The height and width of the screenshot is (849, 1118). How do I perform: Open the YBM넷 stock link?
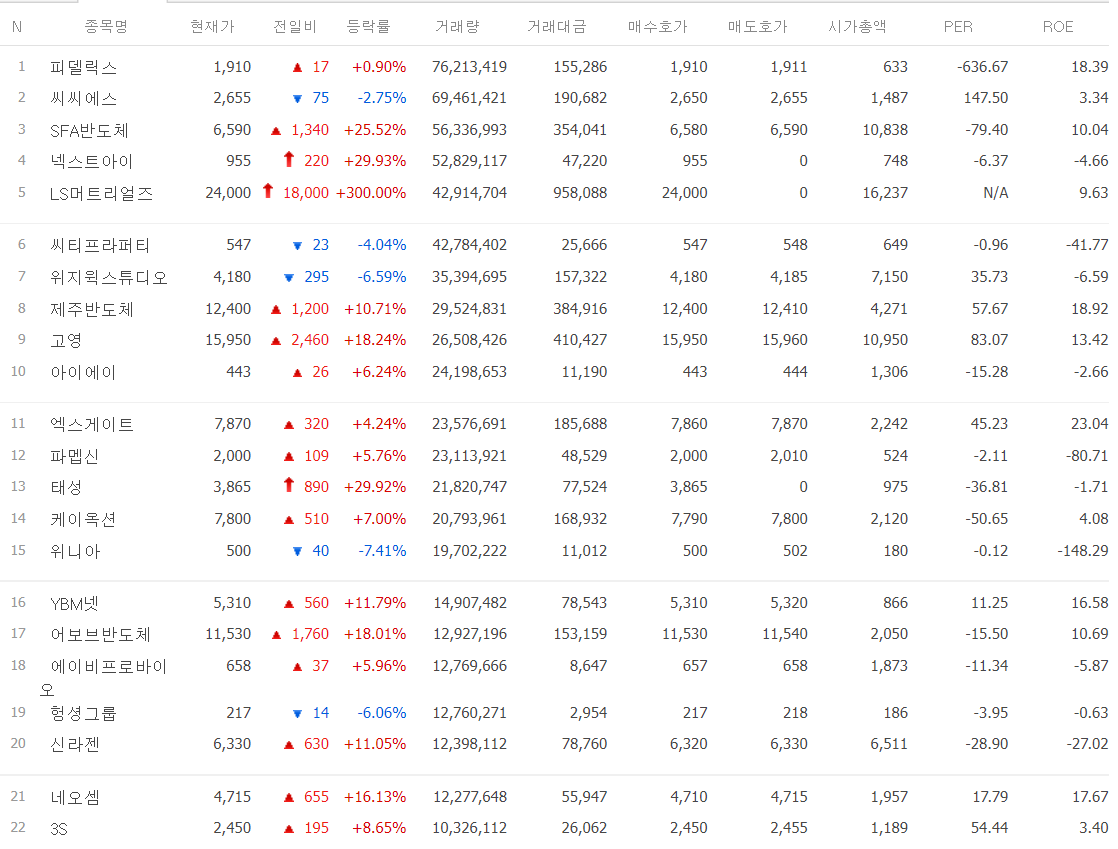click(74, 604)
